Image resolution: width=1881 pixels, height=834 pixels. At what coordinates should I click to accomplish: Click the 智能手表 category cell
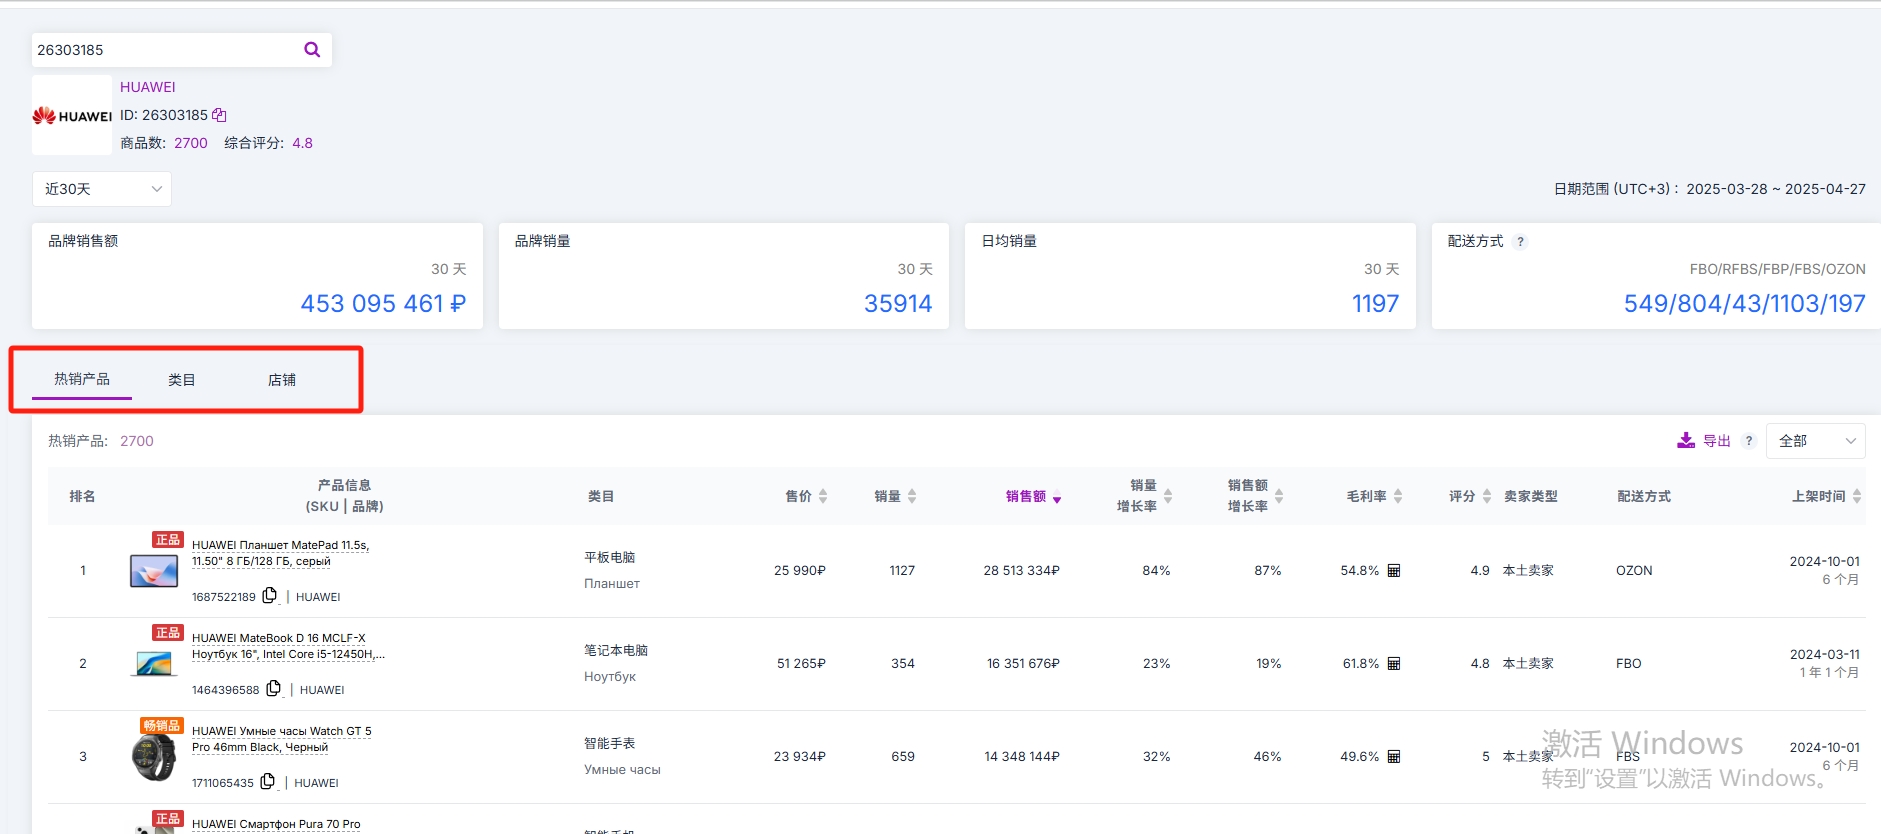pos(610,743)
